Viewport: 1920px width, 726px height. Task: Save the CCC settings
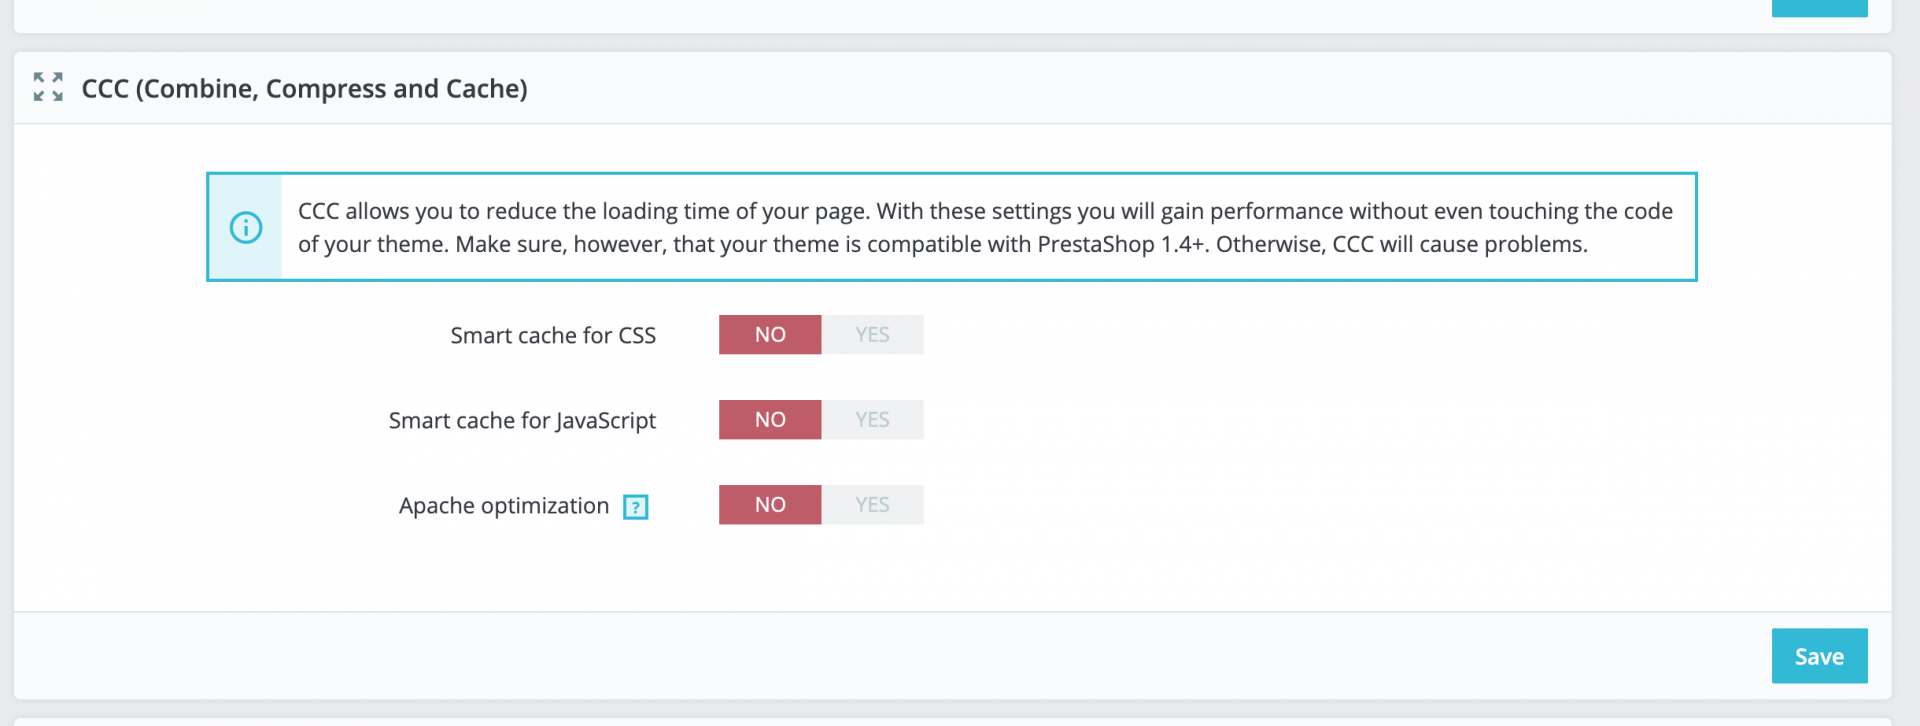[x=1819, y=656]
